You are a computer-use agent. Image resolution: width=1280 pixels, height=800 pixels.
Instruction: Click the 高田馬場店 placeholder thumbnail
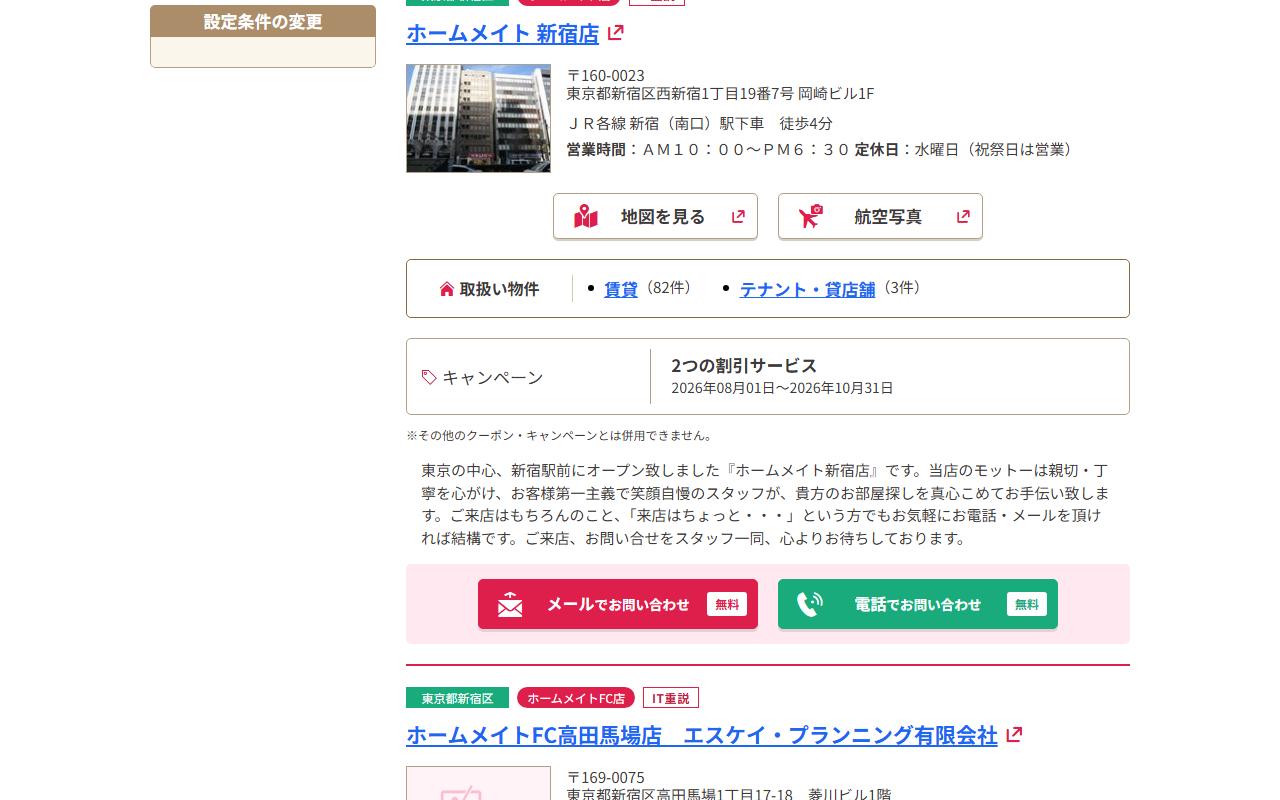pyautogui.click(x=478, y=783)
